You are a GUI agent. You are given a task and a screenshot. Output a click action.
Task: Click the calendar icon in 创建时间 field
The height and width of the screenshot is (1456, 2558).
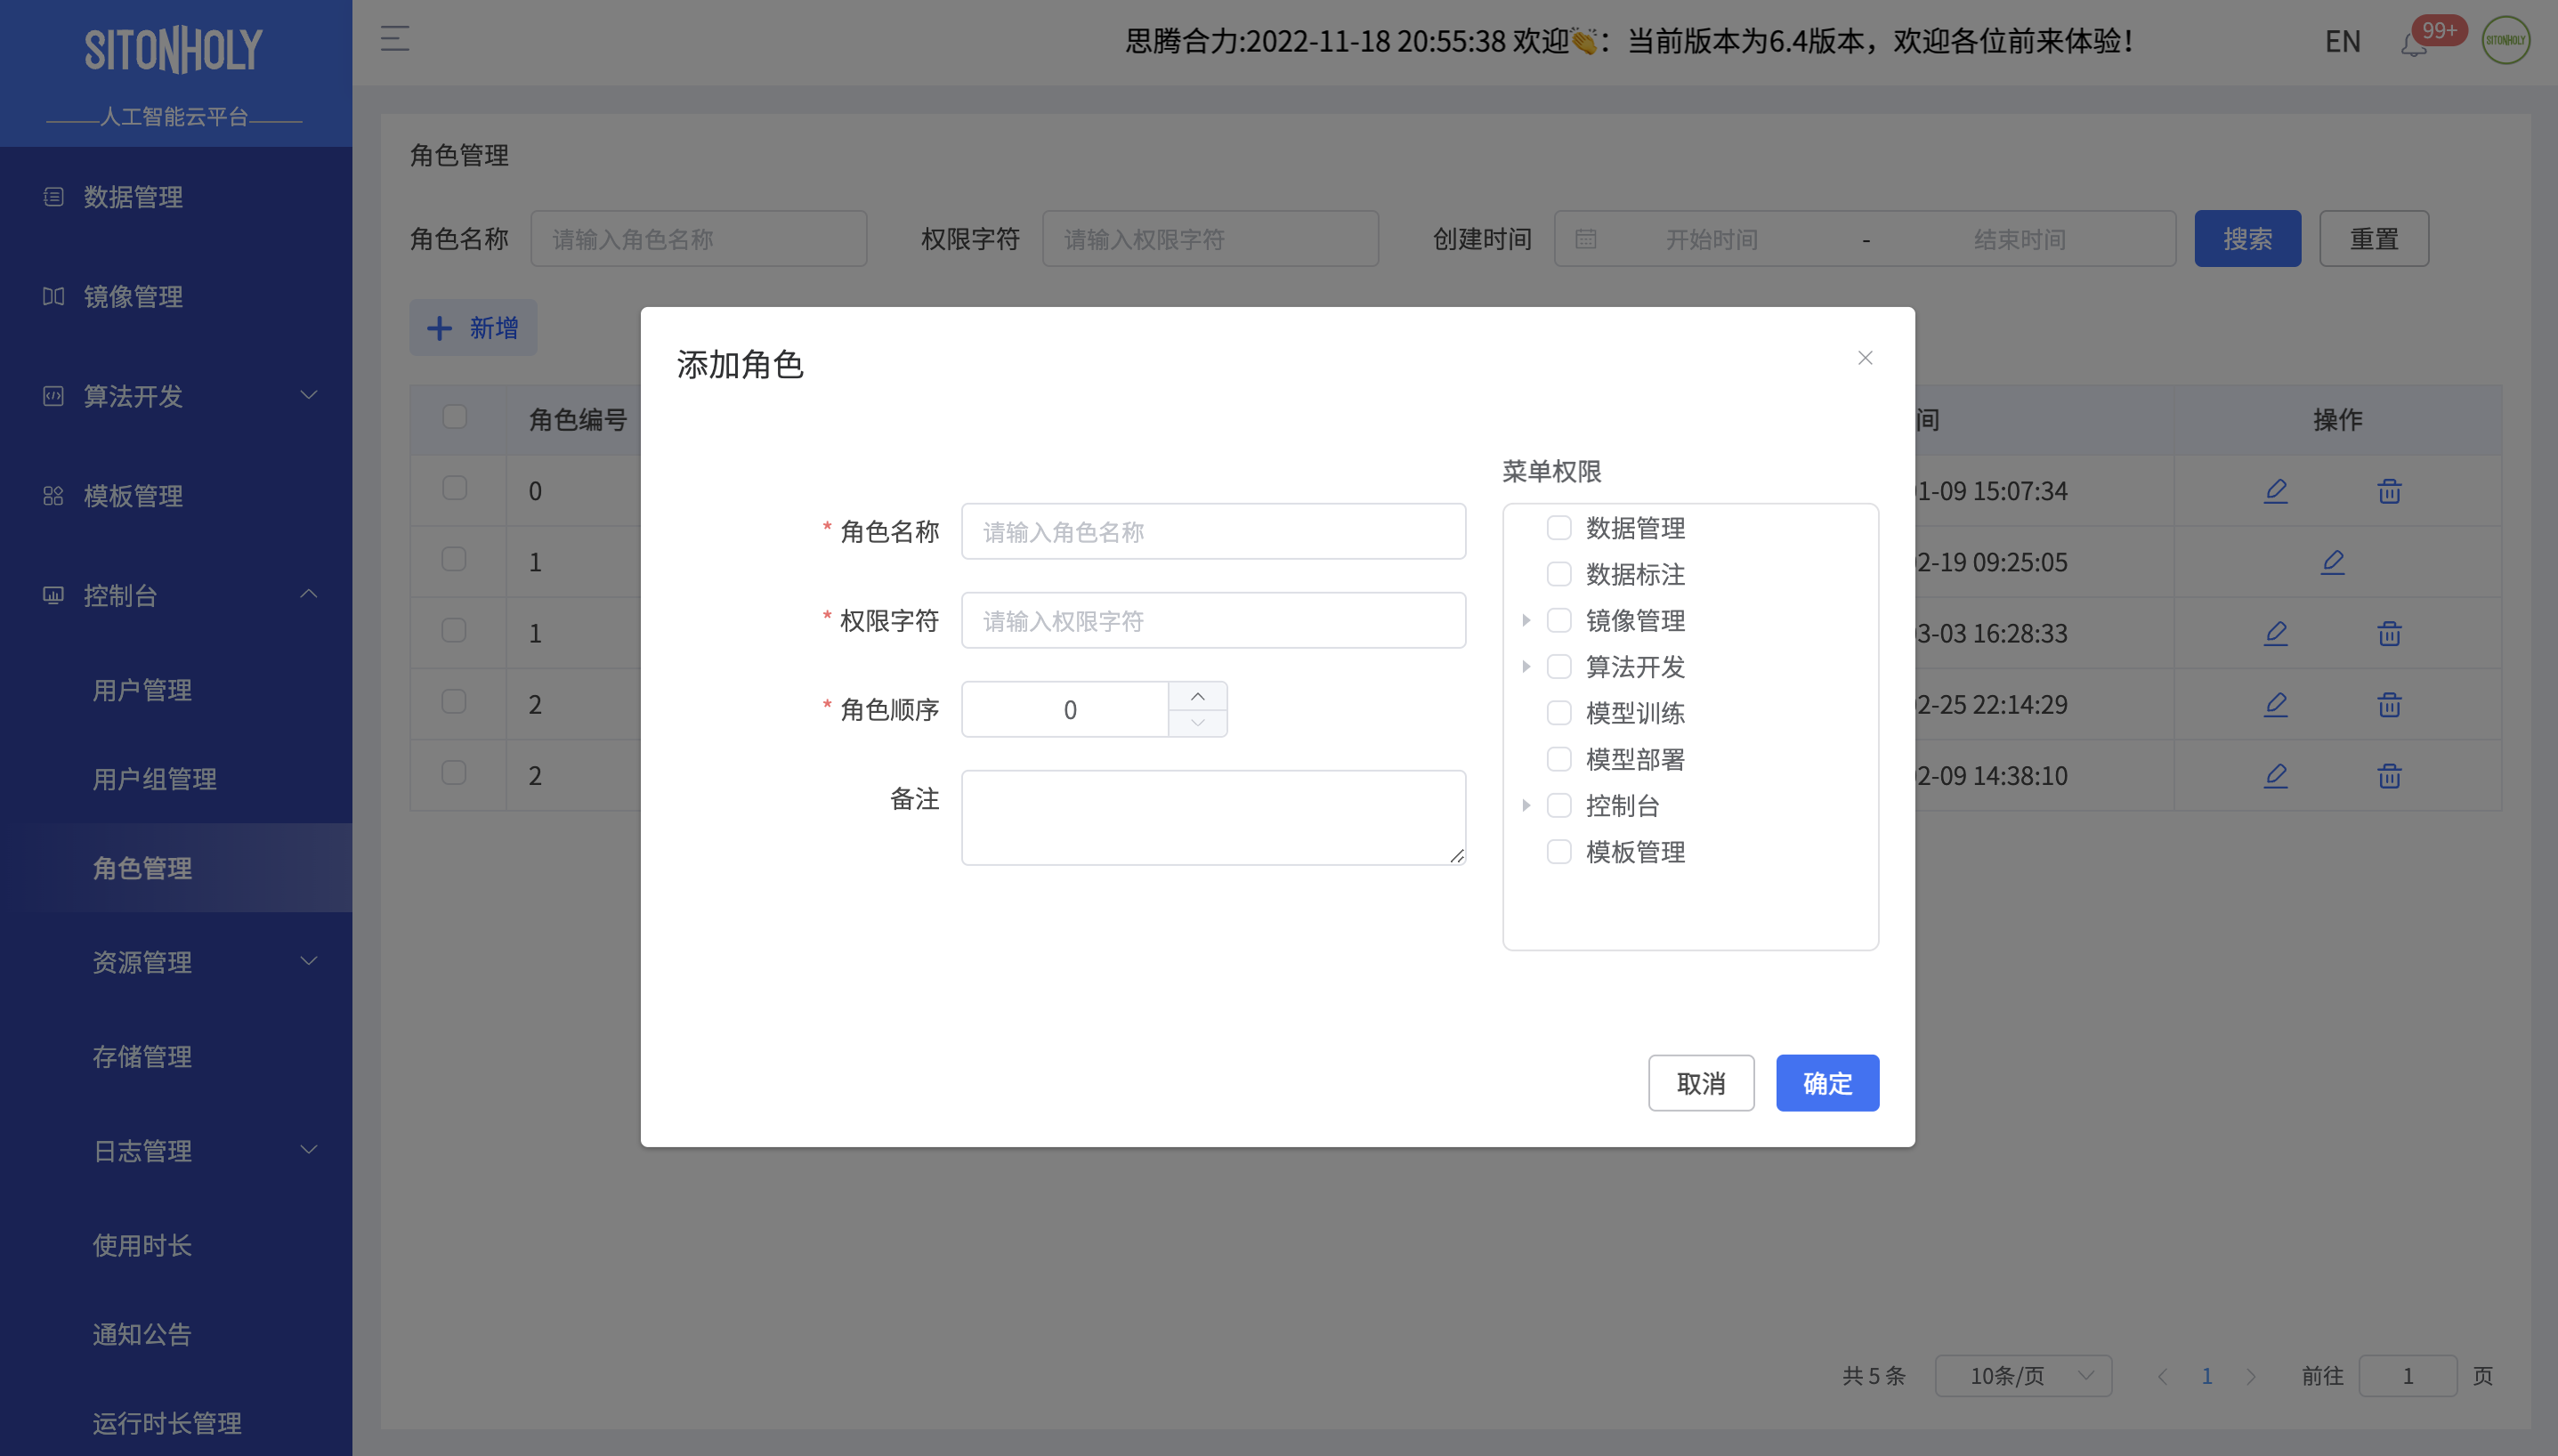tap(1586, 239)
